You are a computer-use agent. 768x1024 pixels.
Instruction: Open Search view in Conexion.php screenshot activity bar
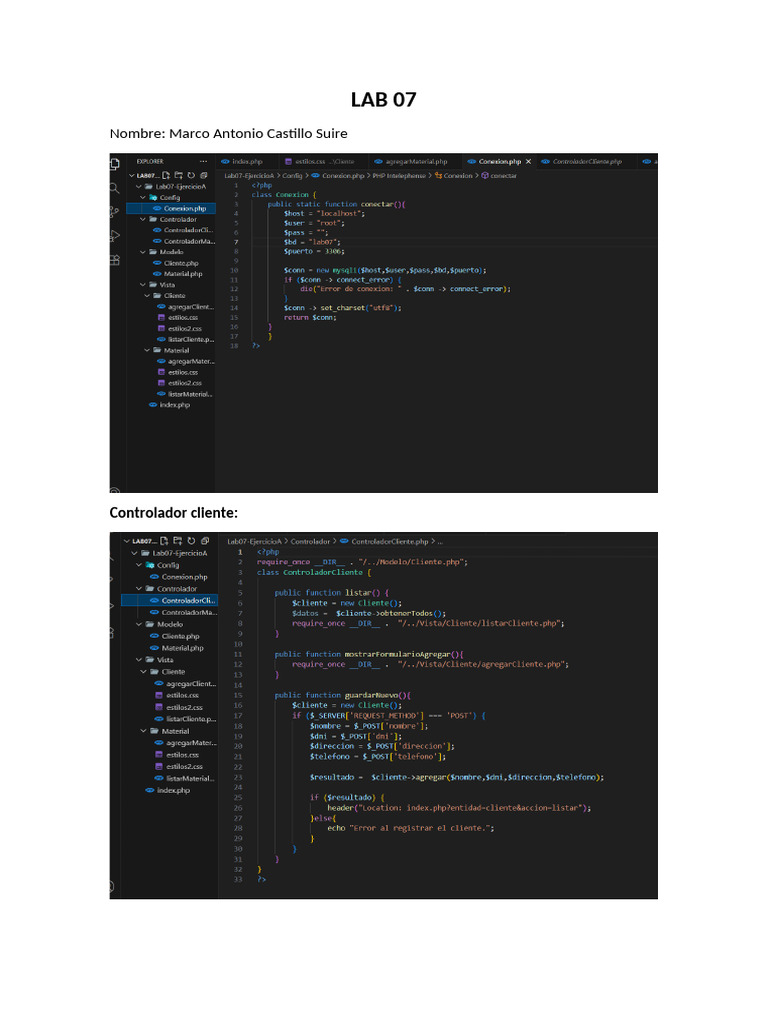point(114,188)
